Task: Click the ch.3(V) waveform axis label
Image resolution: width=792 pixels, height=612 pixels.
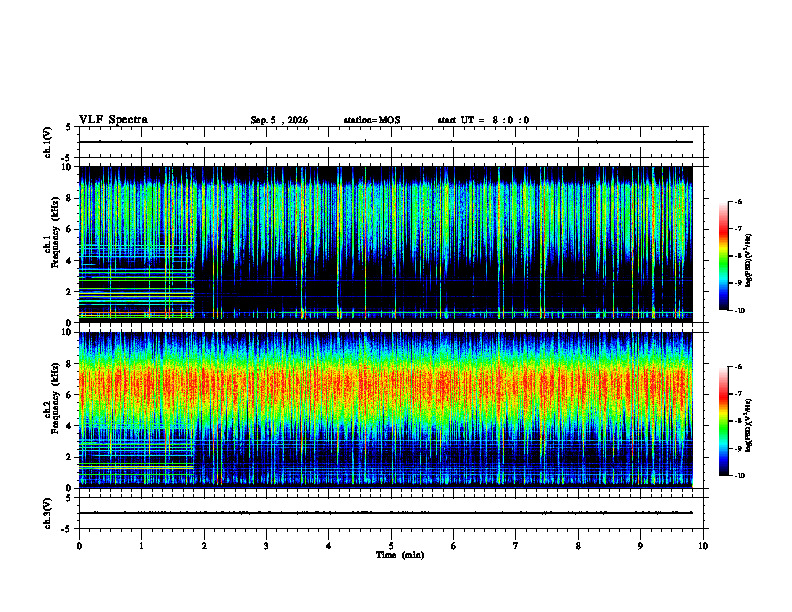Action: pos(48,513)
